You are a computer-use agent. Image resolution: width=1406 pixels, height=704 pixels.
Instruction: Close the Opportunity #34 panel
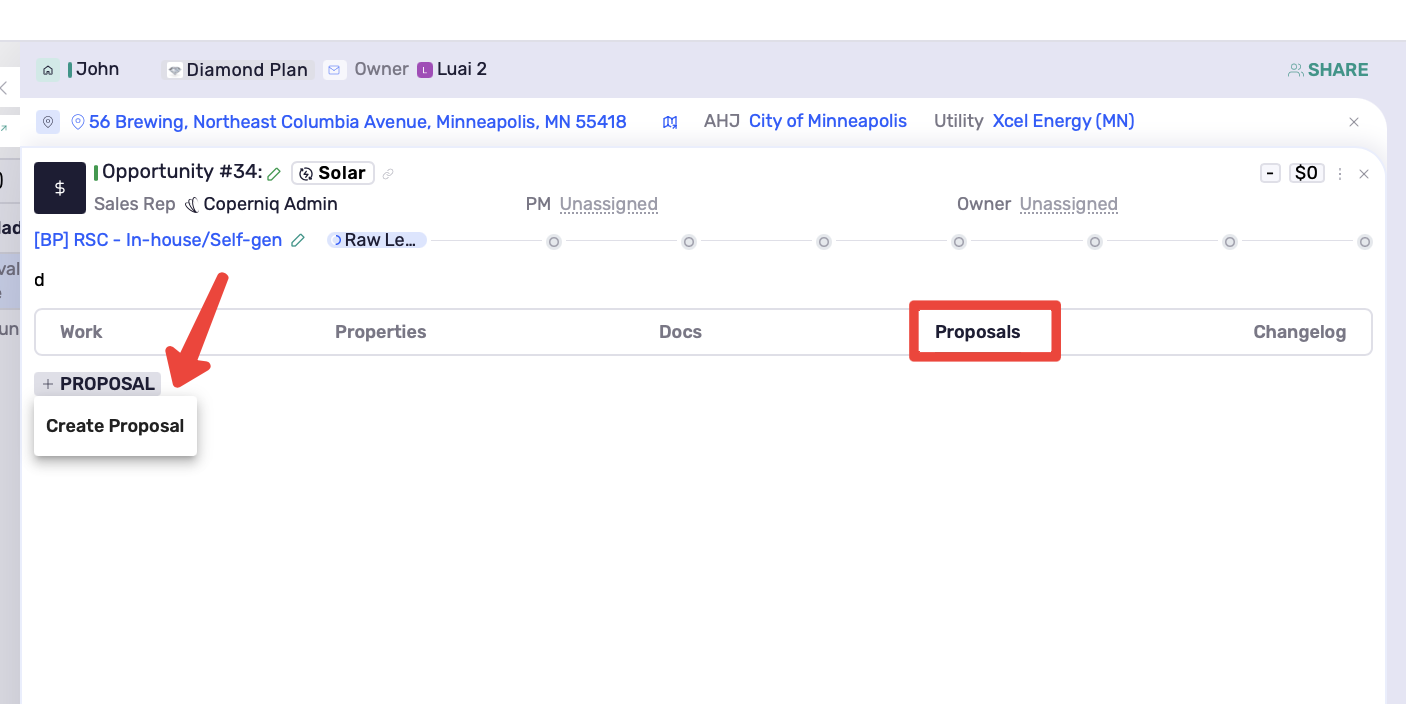pyautogui.click(x=1363, y=174)
